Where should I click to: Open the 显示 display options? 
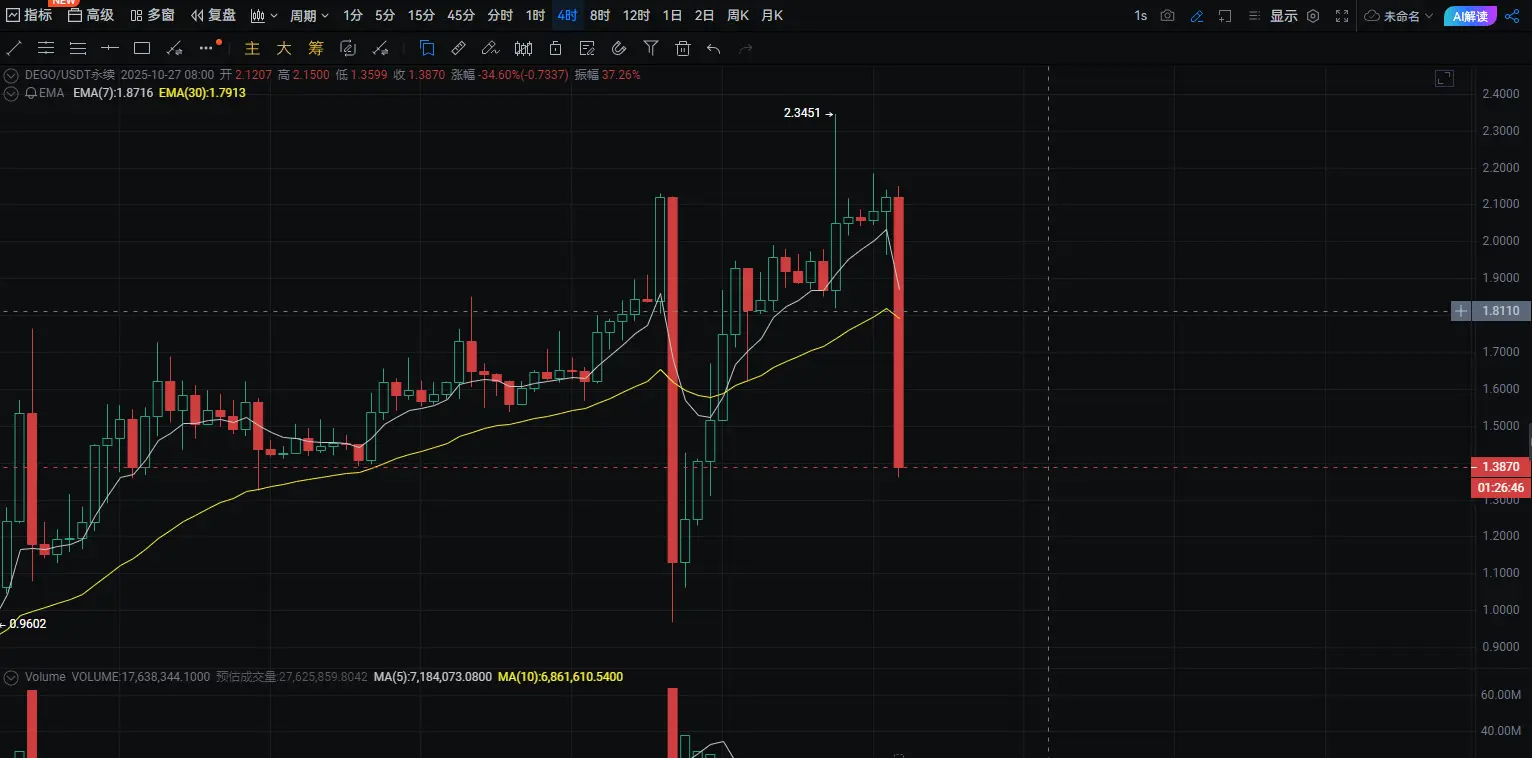coord(1284,15)
